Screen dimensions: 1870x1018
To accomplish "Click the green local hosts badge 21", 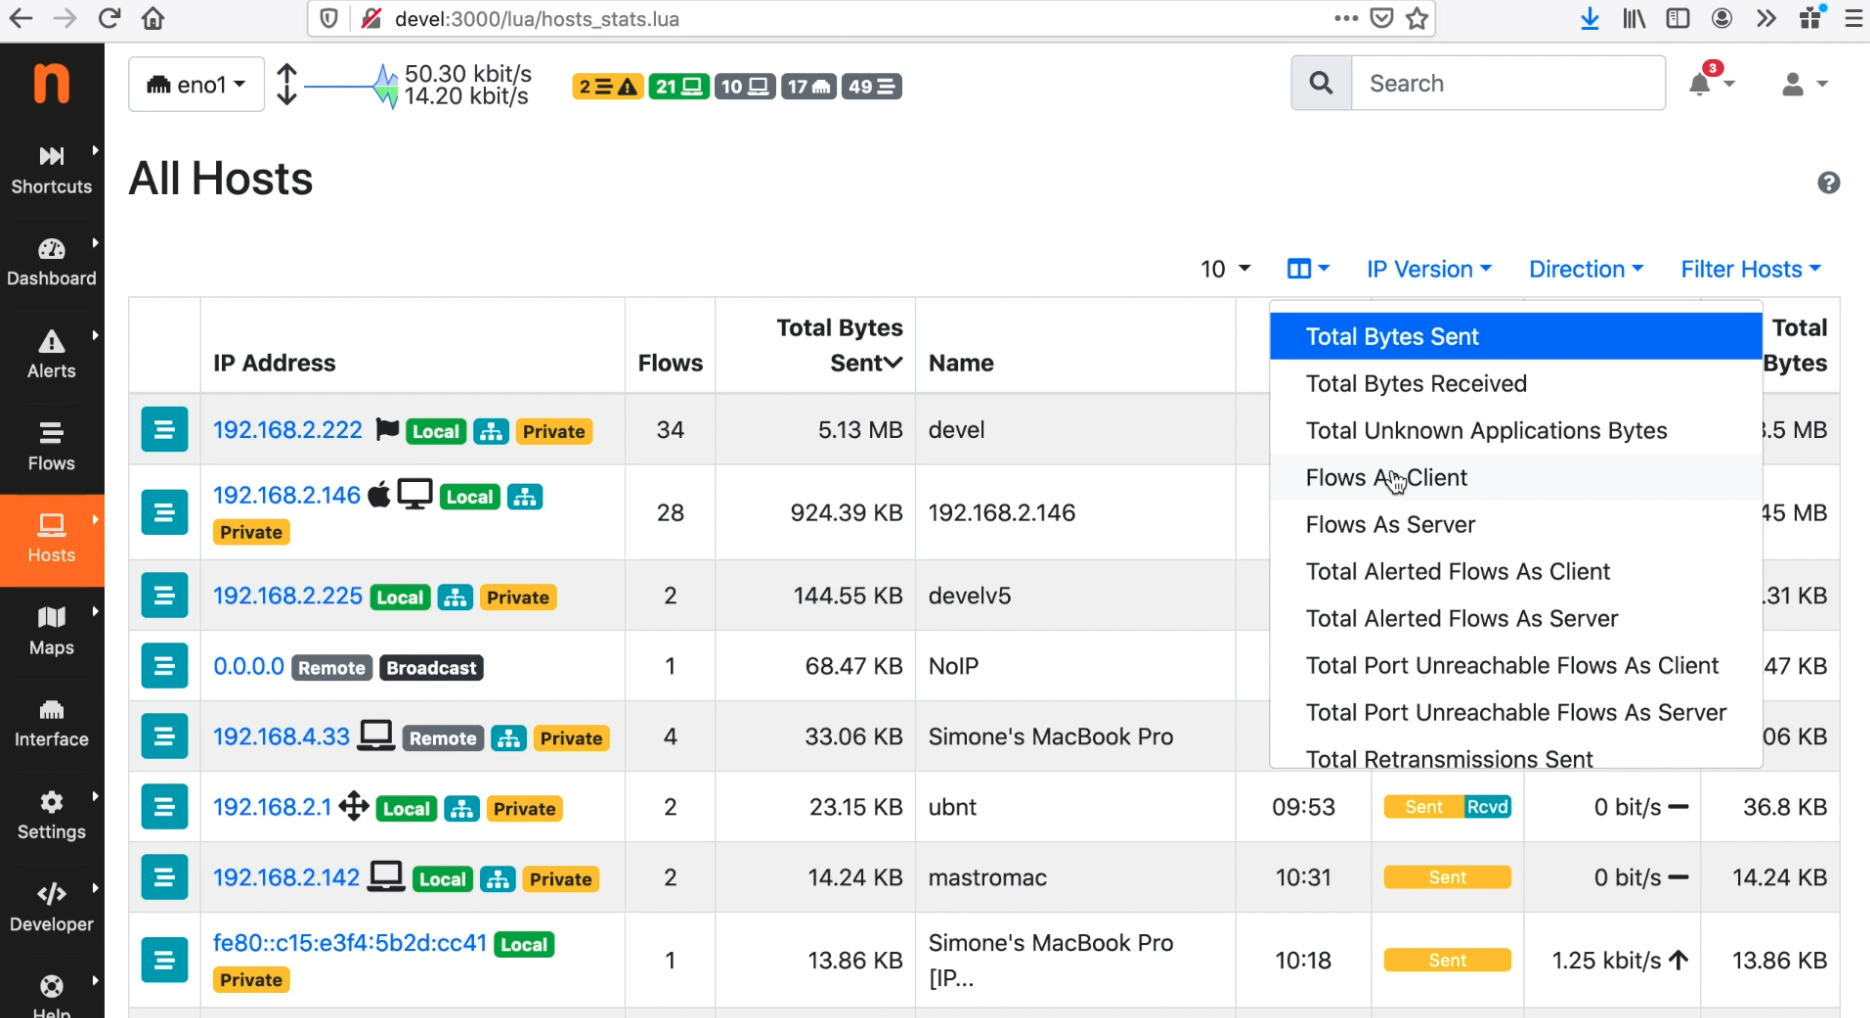I will click(x=678, y=87).
